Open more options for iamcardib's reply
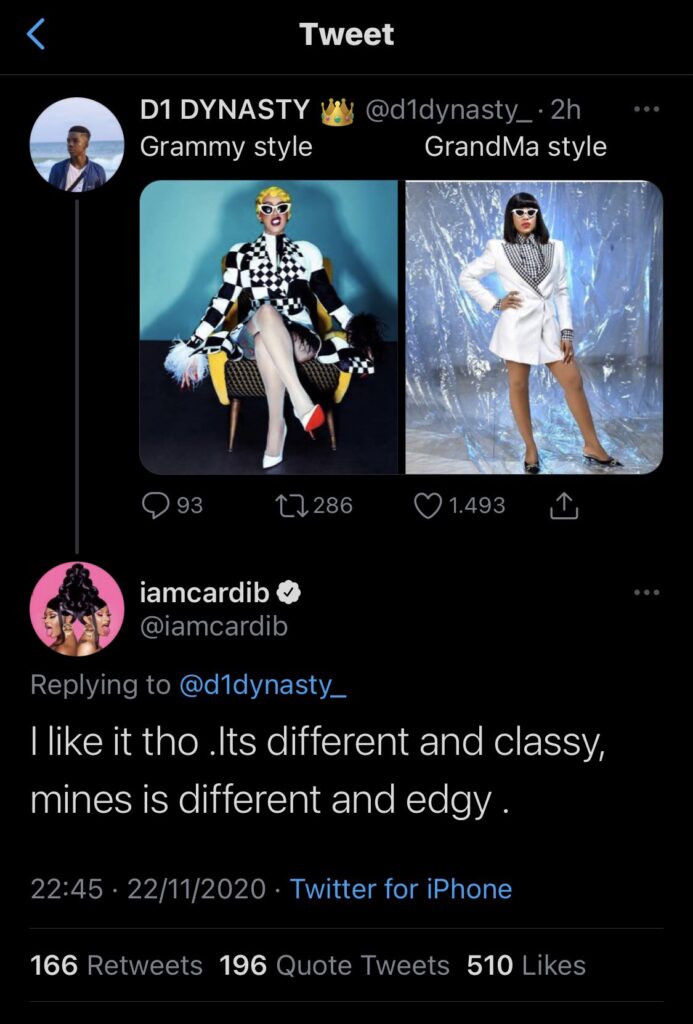Screen dimensions: 693x1024 647,592
